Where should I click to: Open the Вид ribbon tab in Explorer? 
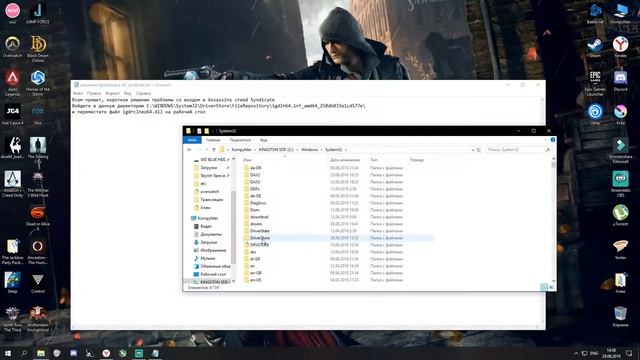click(264, 140)
